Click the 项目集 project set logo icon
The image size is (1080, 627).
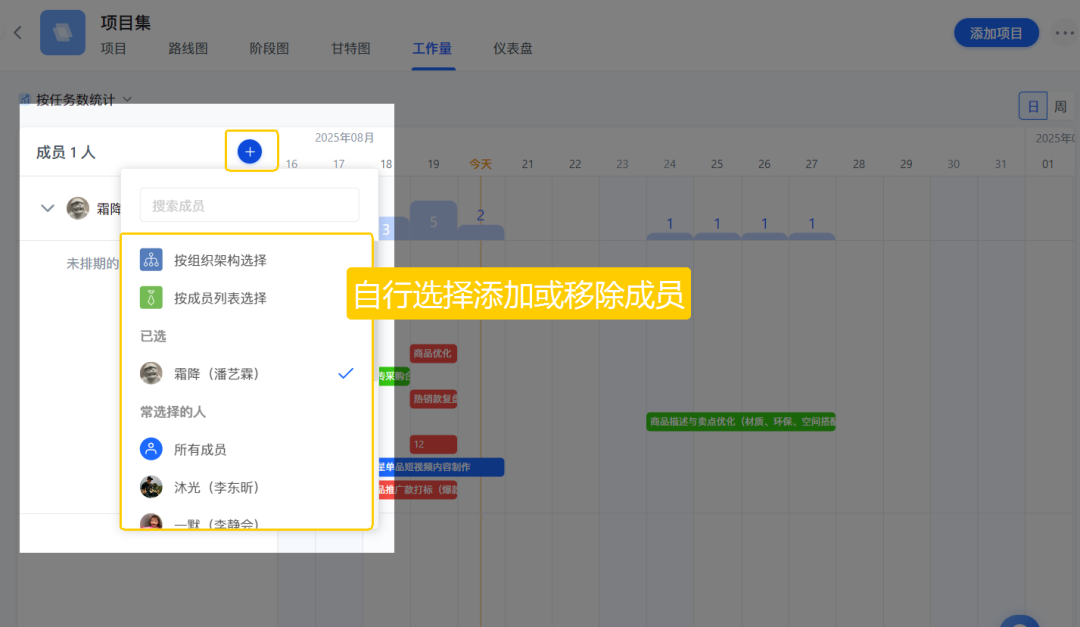pyautogui.click(x=63, y=33)
